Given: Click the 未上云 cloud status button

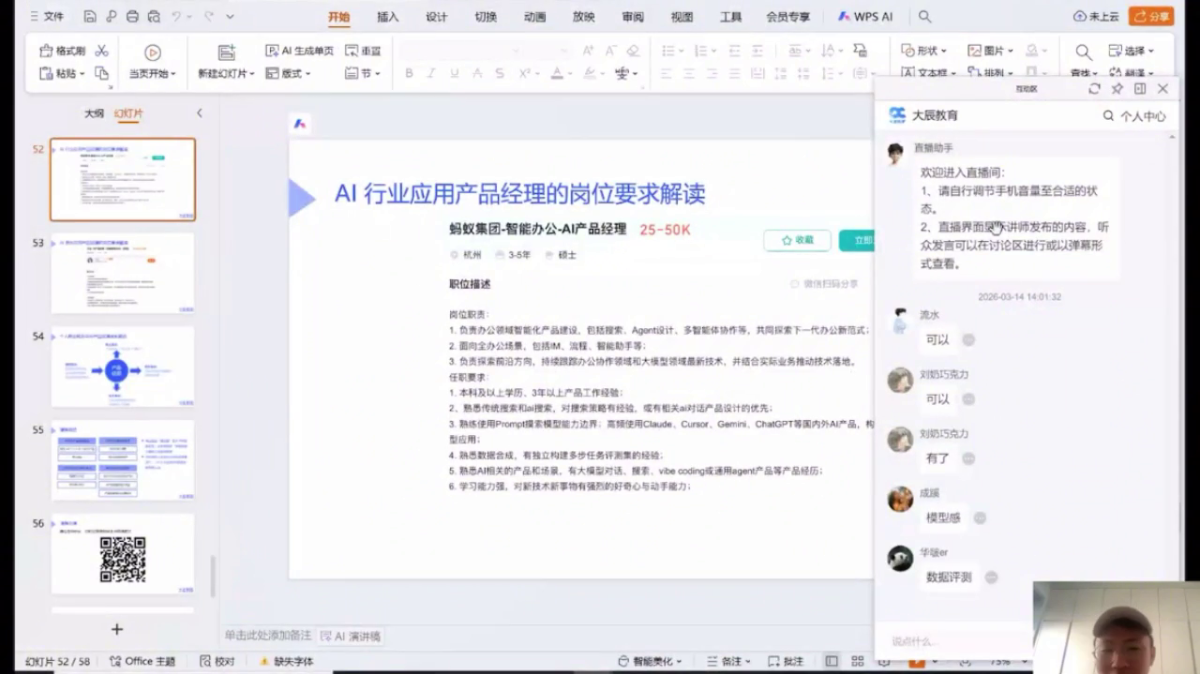Looking at the screenshot, I should point(1096,17).
